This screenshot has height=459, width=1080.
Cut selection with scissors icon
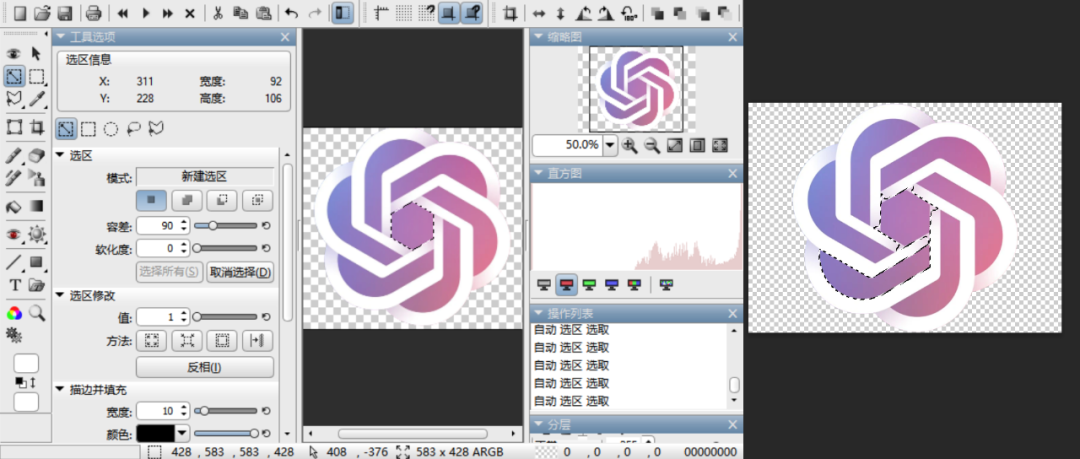[x=218, y=12]
